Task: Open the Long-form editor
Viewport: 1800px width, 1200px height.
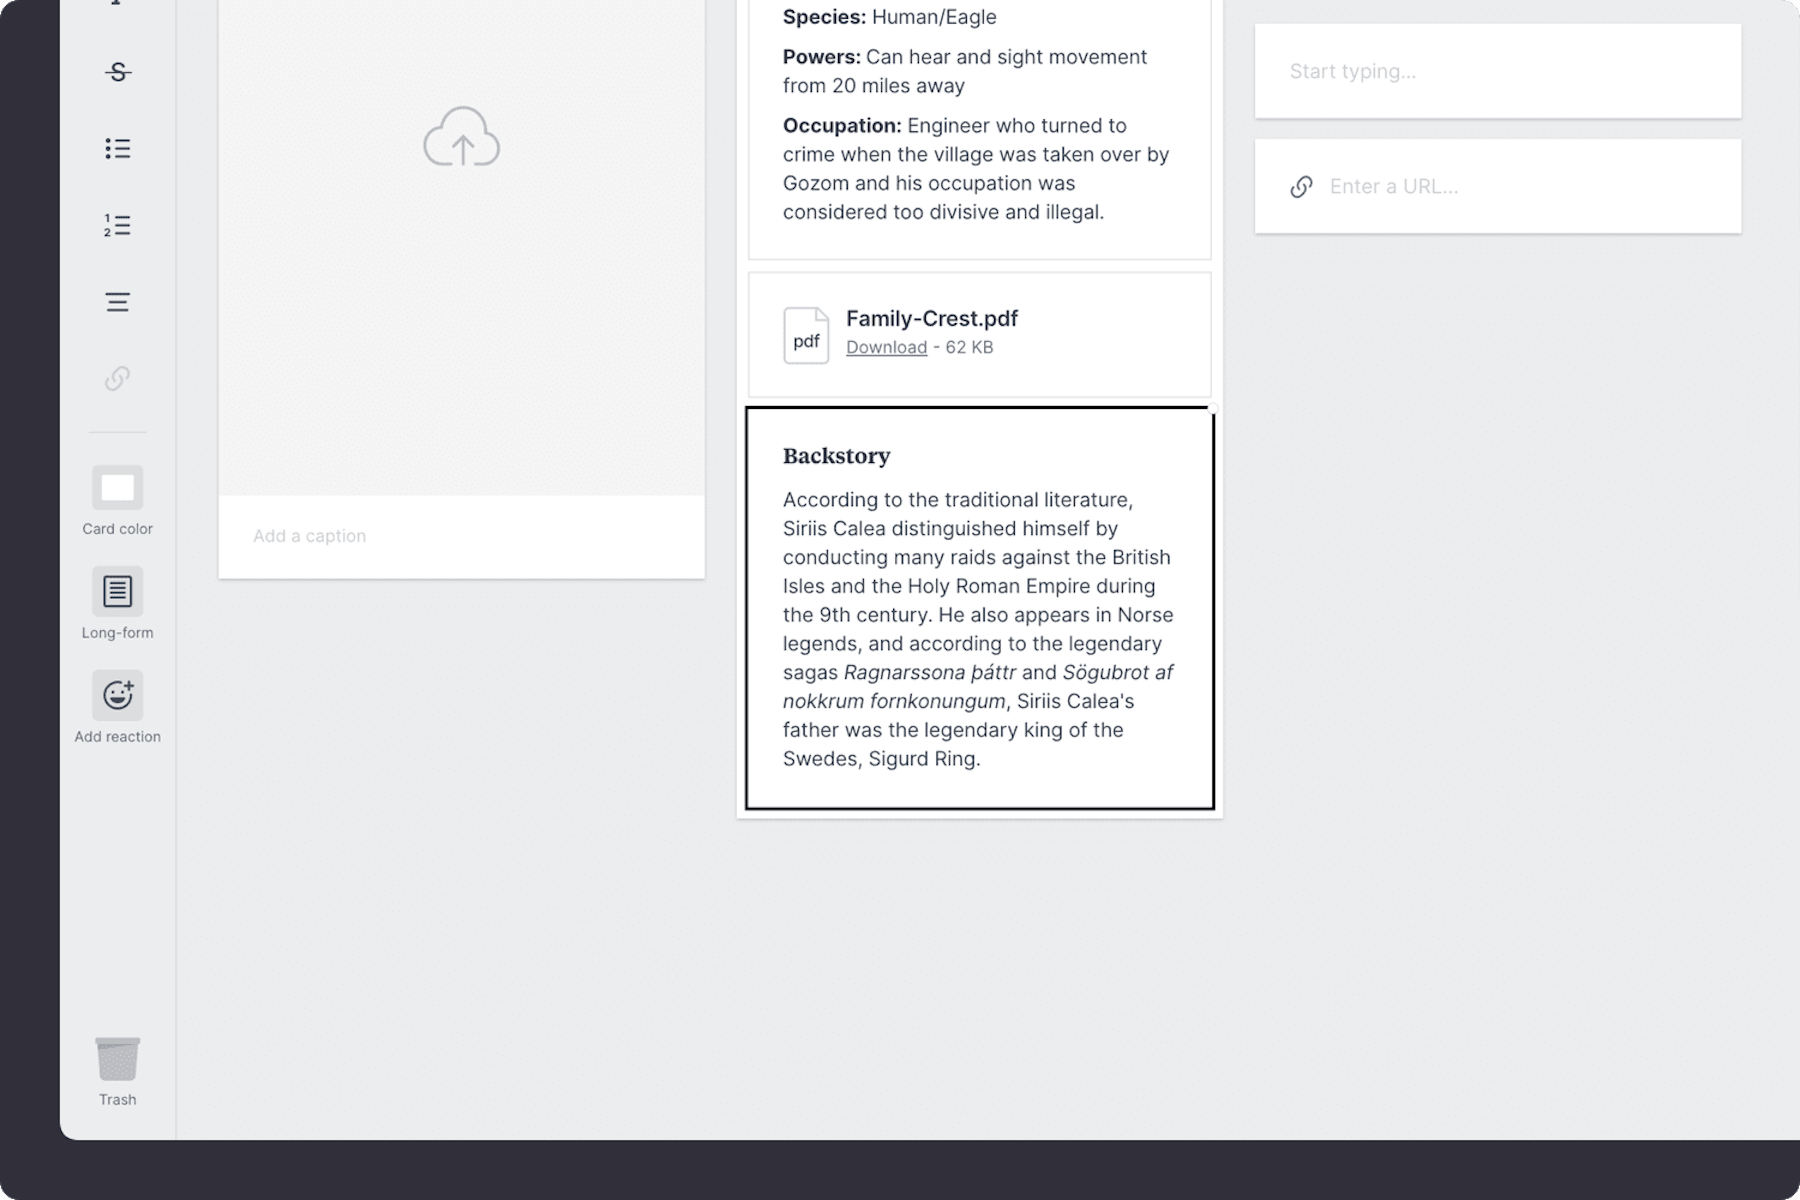Action: [x=117, y=591]
